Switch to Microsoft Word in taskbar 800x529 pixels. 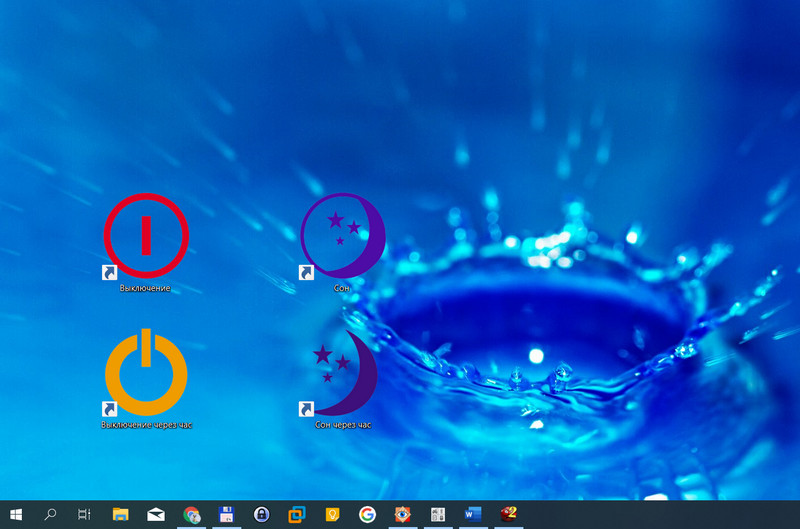pos(472,514)
